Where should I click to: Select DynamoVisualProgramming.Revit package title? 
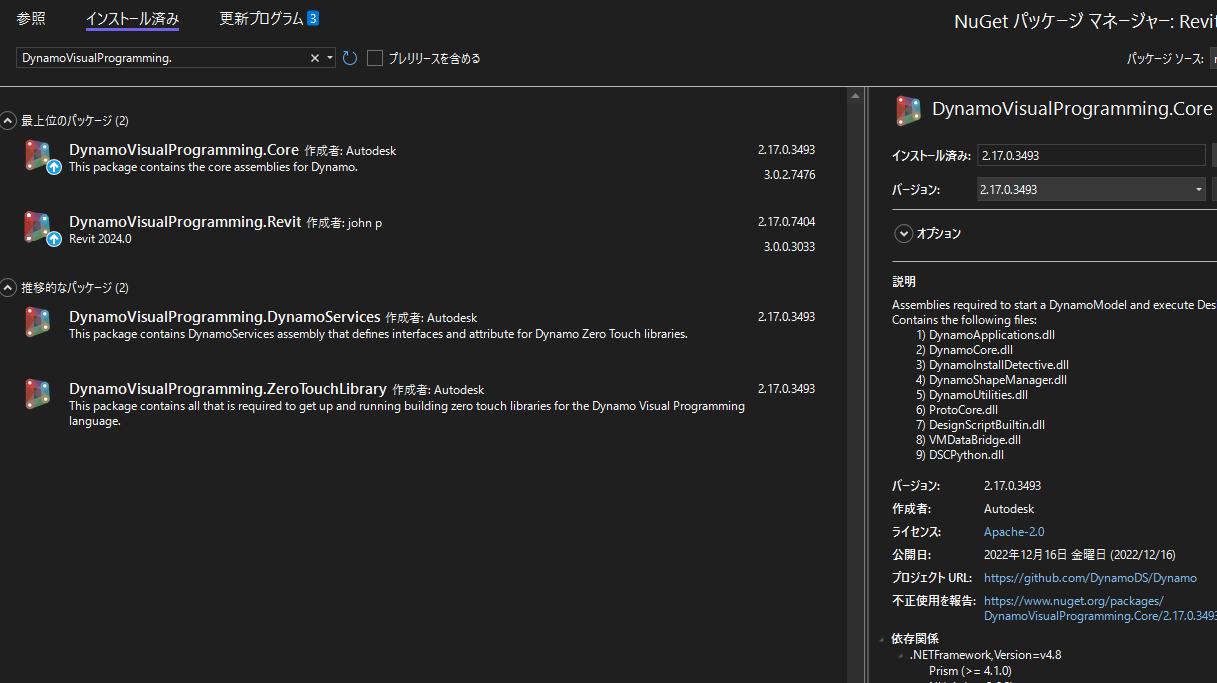[185, 222]
